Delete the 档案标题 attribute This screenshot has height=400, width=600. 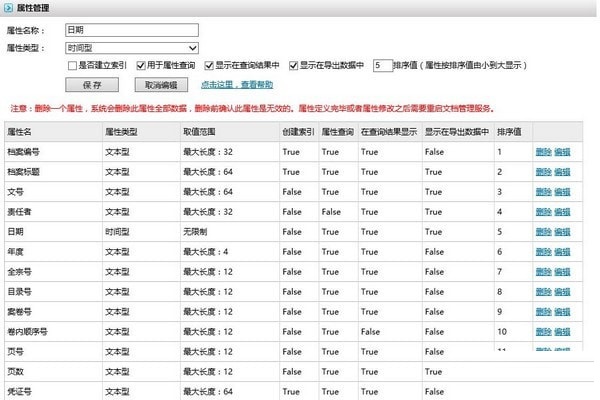pos(543,172)
